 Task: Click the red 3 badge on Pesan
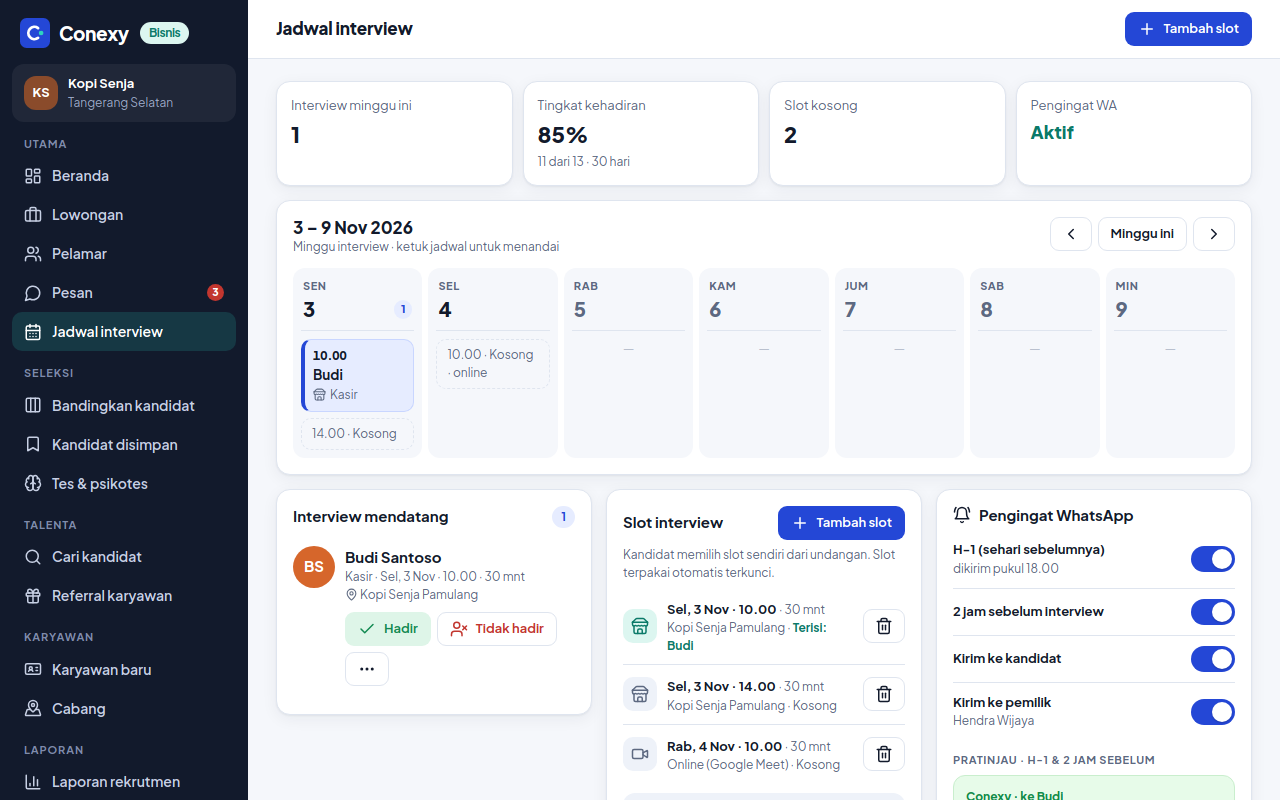pos(215,293)
